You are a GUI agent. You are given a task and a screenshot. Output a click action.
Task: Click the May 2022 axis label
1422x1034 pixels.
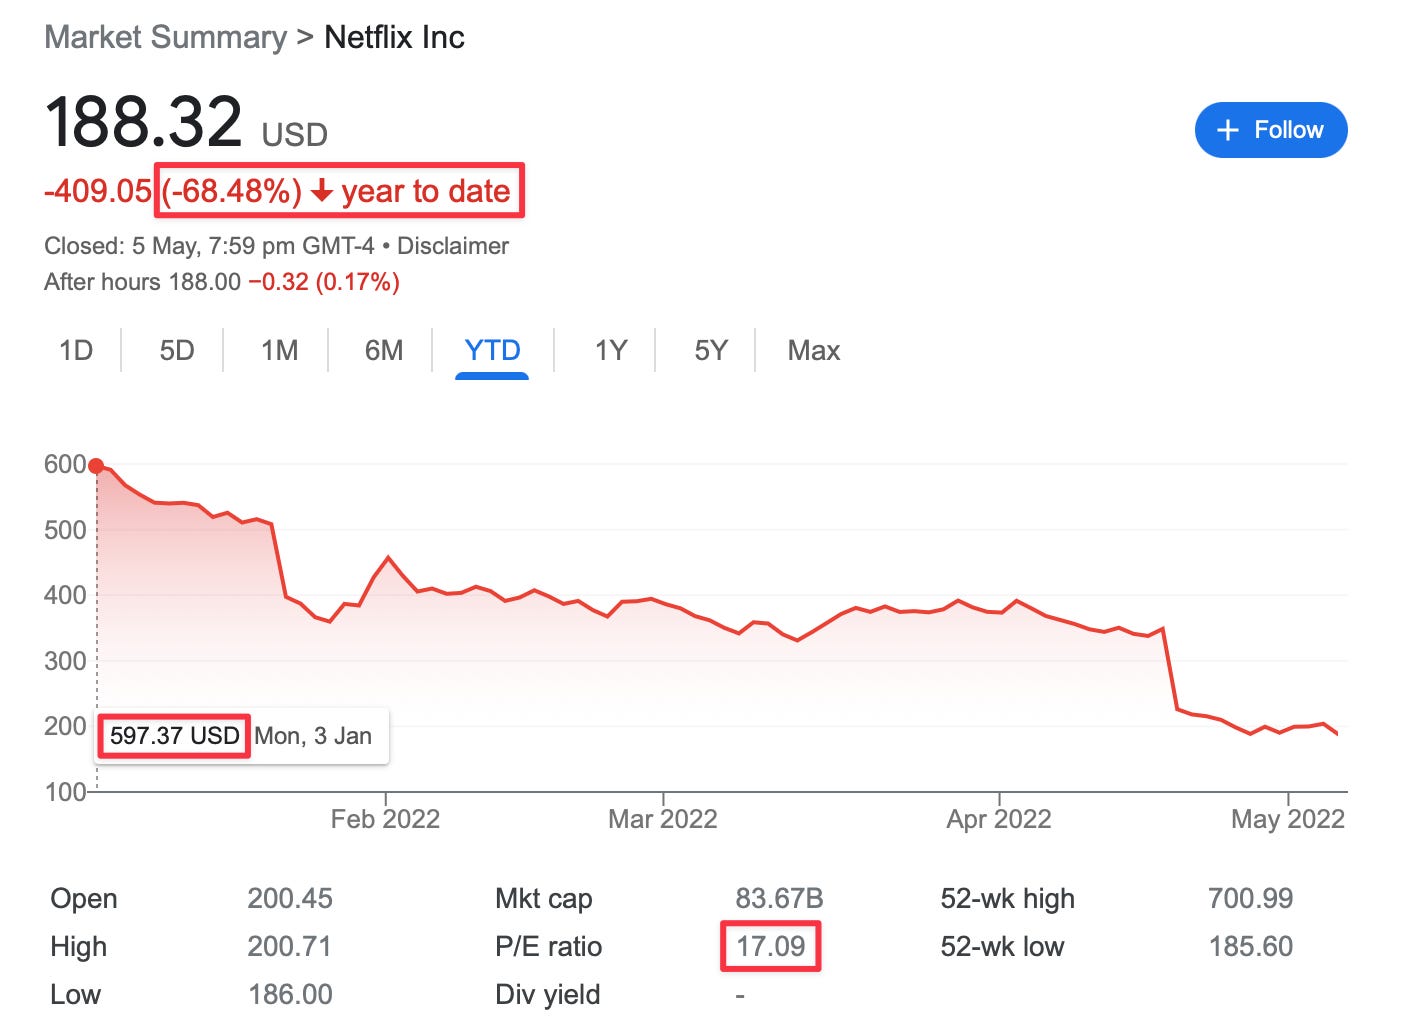[x=1288, y=819]
